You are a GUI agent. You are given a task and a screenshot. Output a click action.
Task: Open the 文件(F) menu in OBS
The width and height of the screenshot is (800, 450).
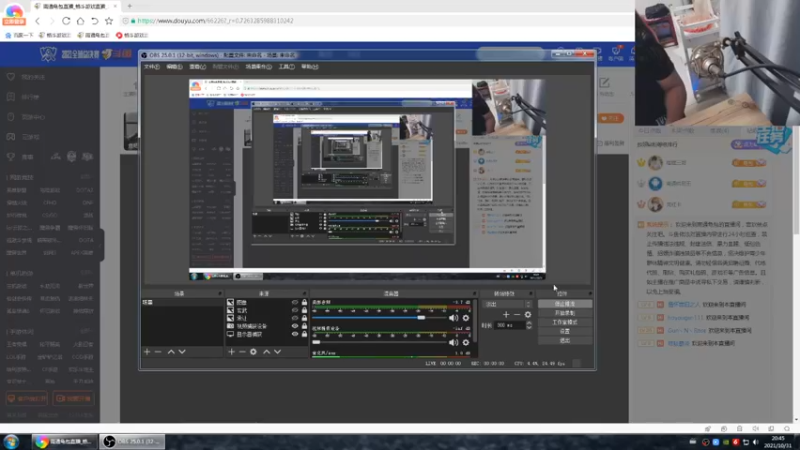pos(152,67)
